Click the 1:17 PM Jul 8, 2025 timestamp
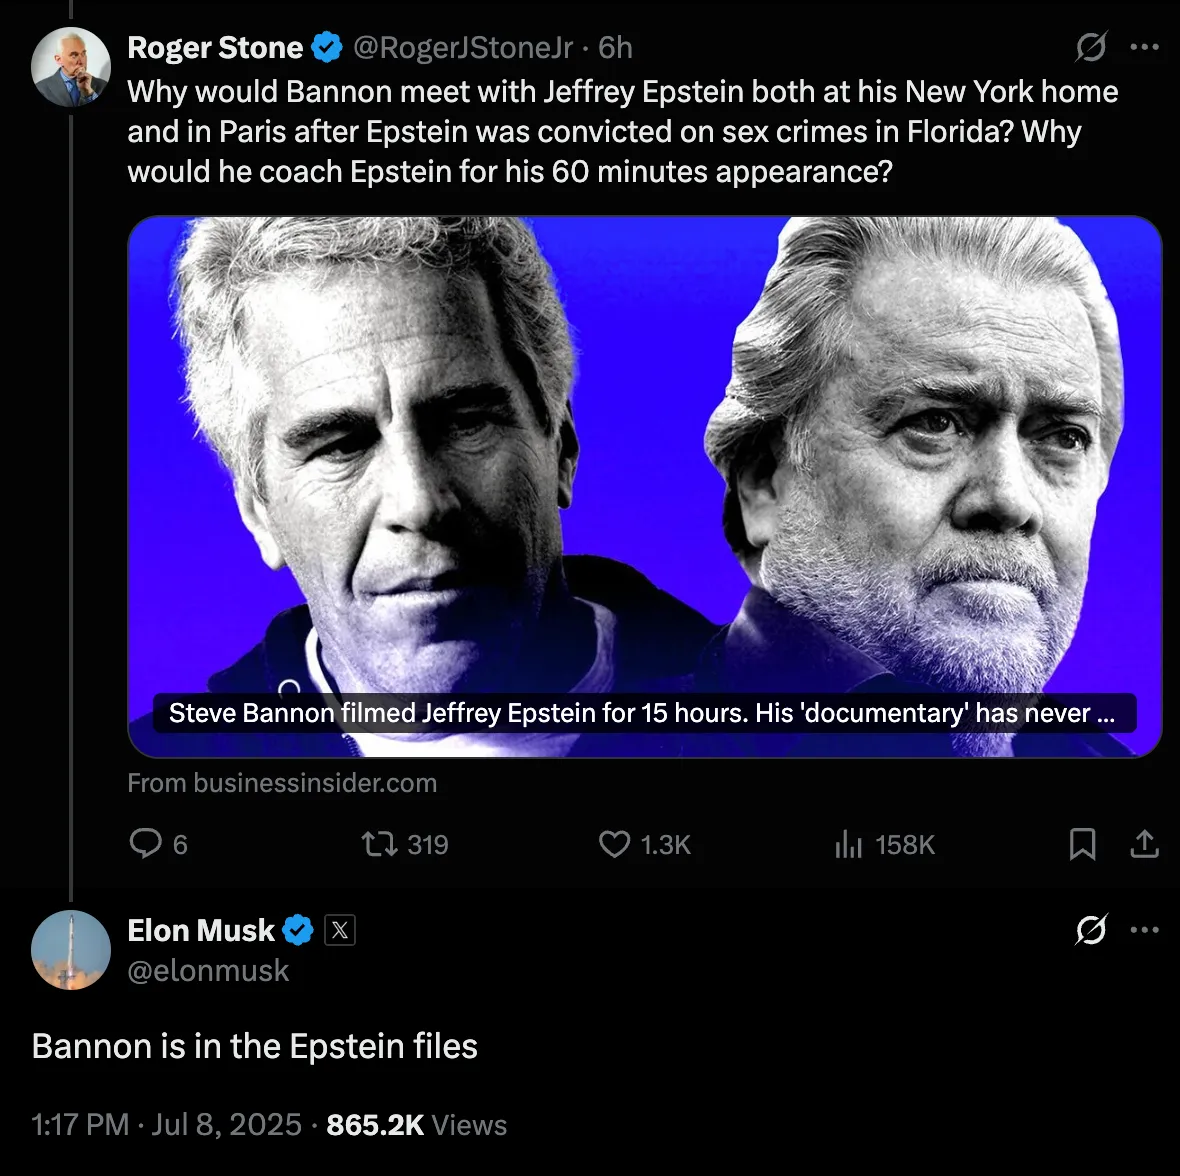The image size is (1180, 1176). [x=167, y=1125]
